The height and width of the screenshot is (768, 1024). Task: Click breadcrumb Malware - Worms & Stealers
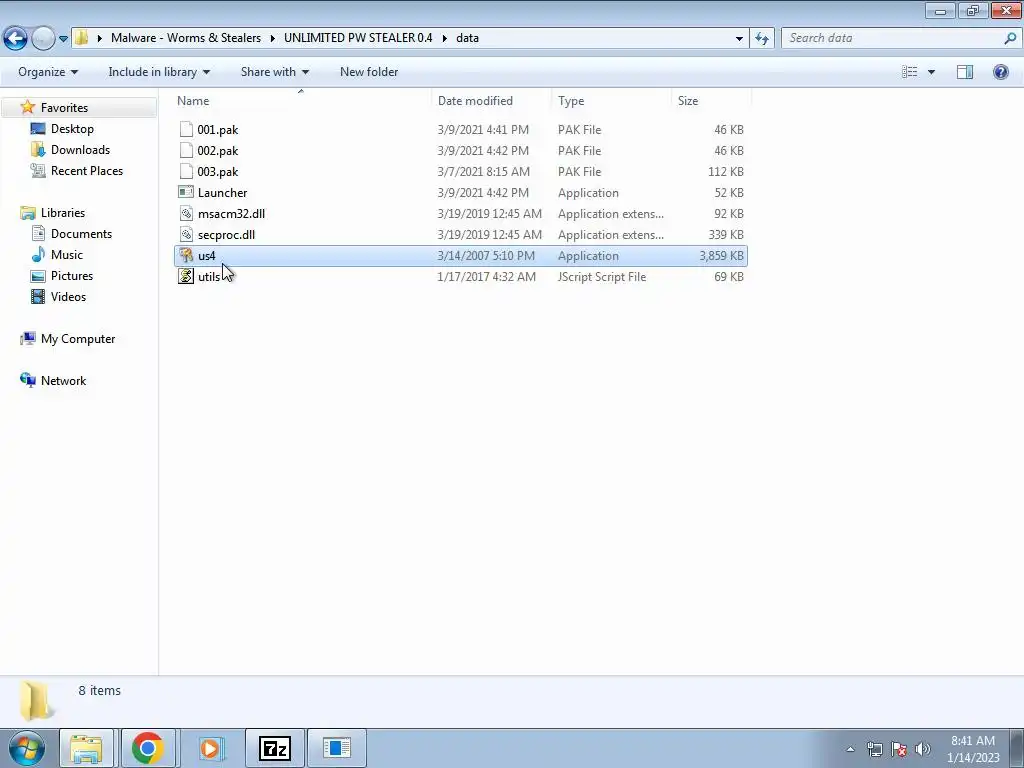[185, 38]
